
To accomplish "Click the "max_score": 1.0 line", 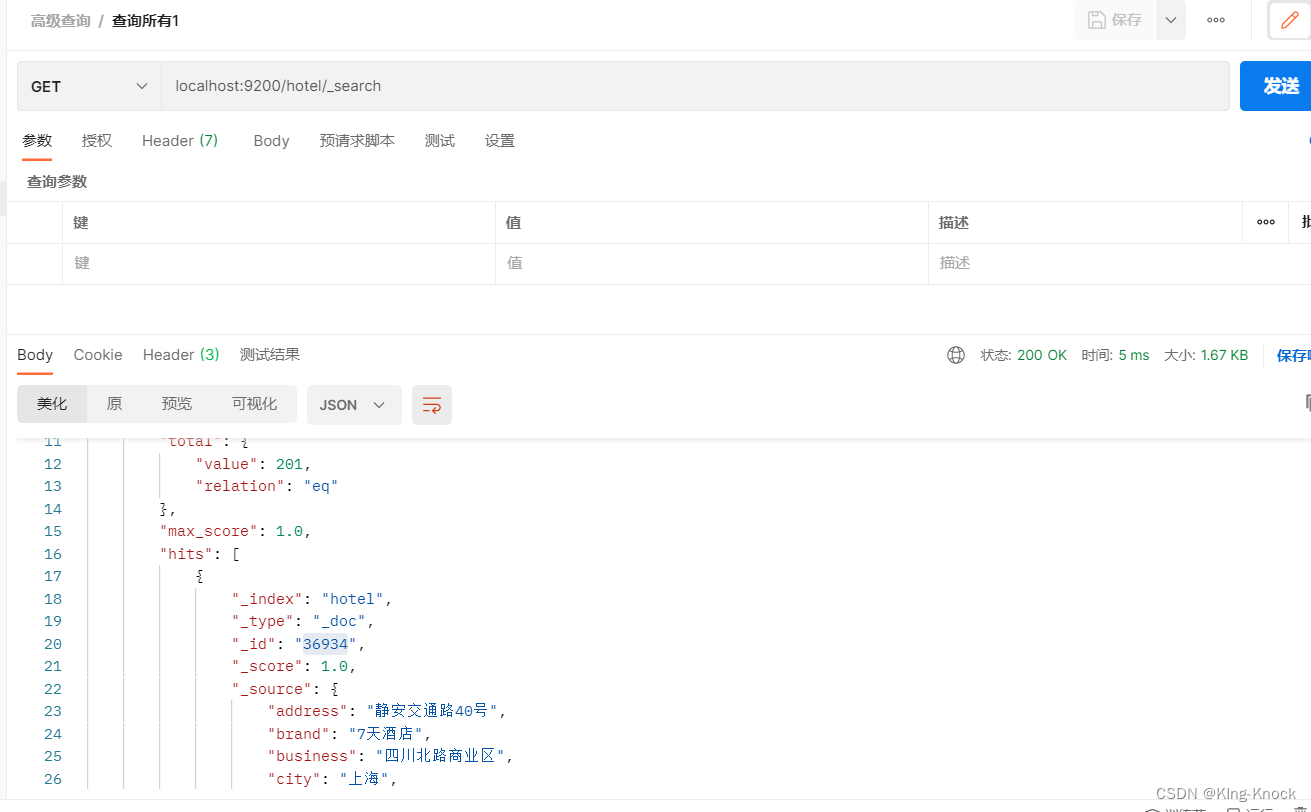I will coord(236,531).
